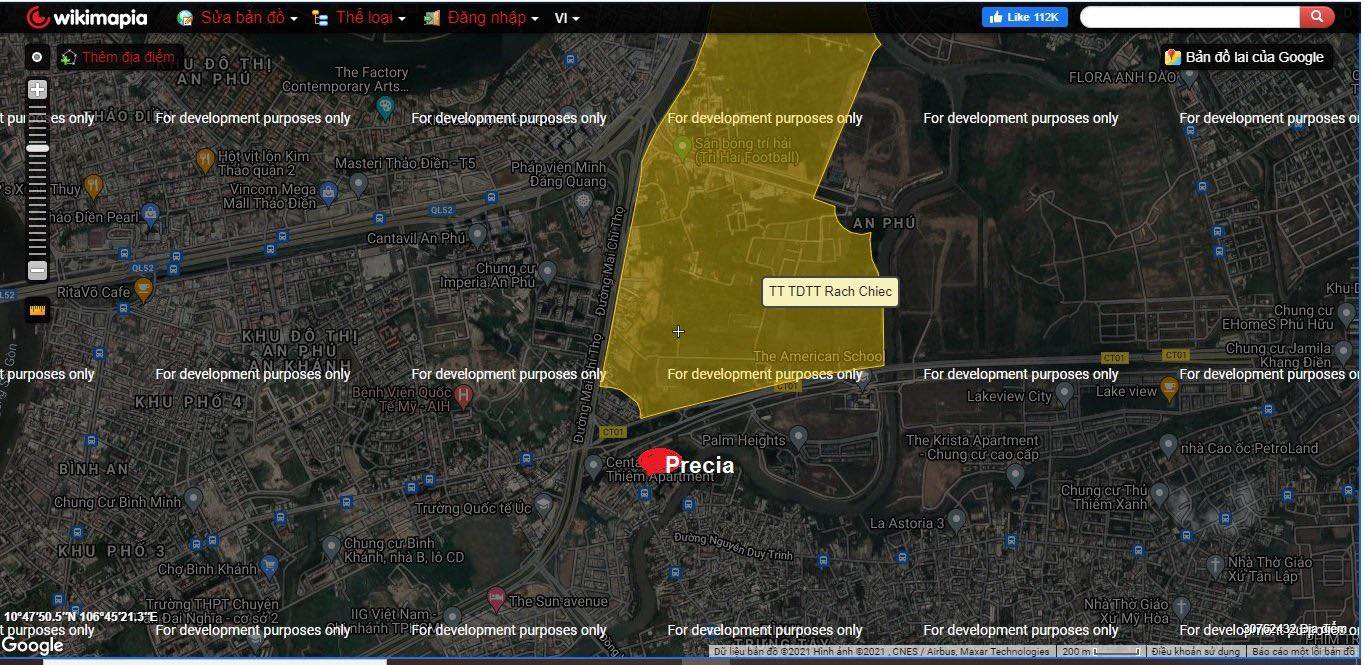
Task: Click the Chung cư Bình Khánh pin
Action: pyautogui.click(x=332, y=546)
